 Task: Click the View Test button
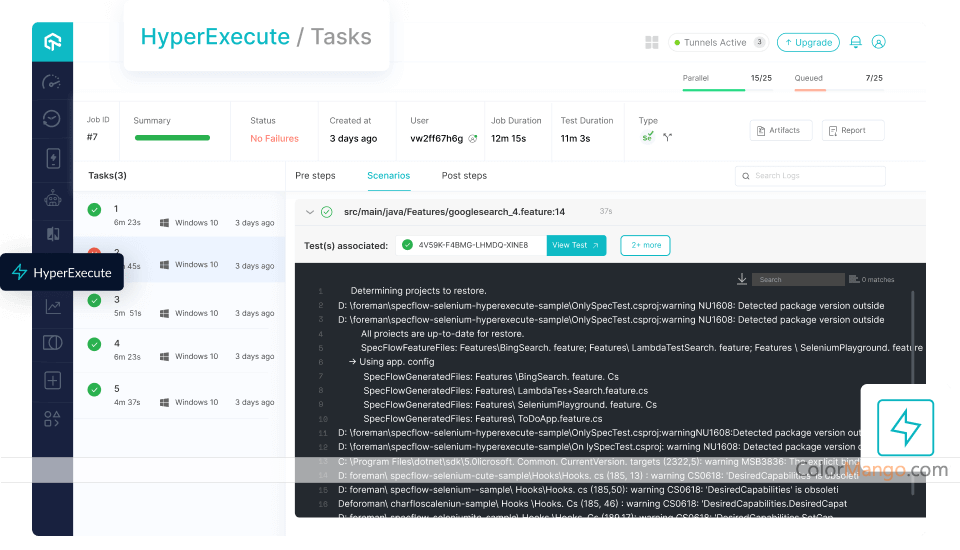(576, 245)
